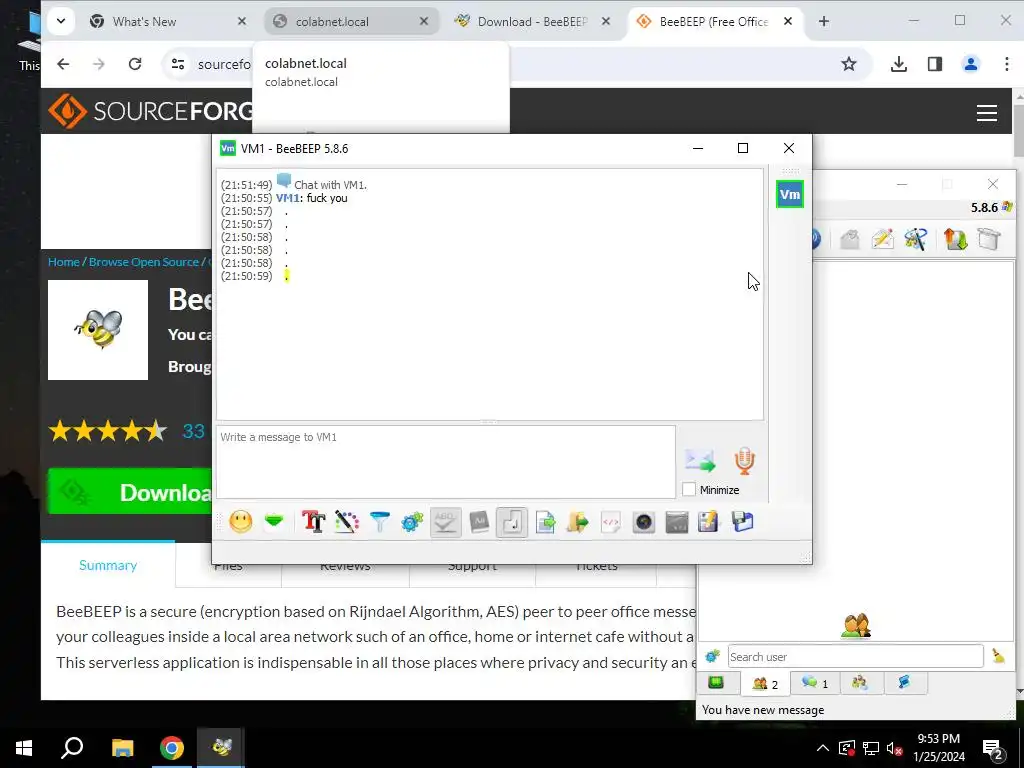The height and width of the screenshot is (768, 1024).
Task: Click the up-down arrows file transfer icon
Action: [x=955, y=239]
